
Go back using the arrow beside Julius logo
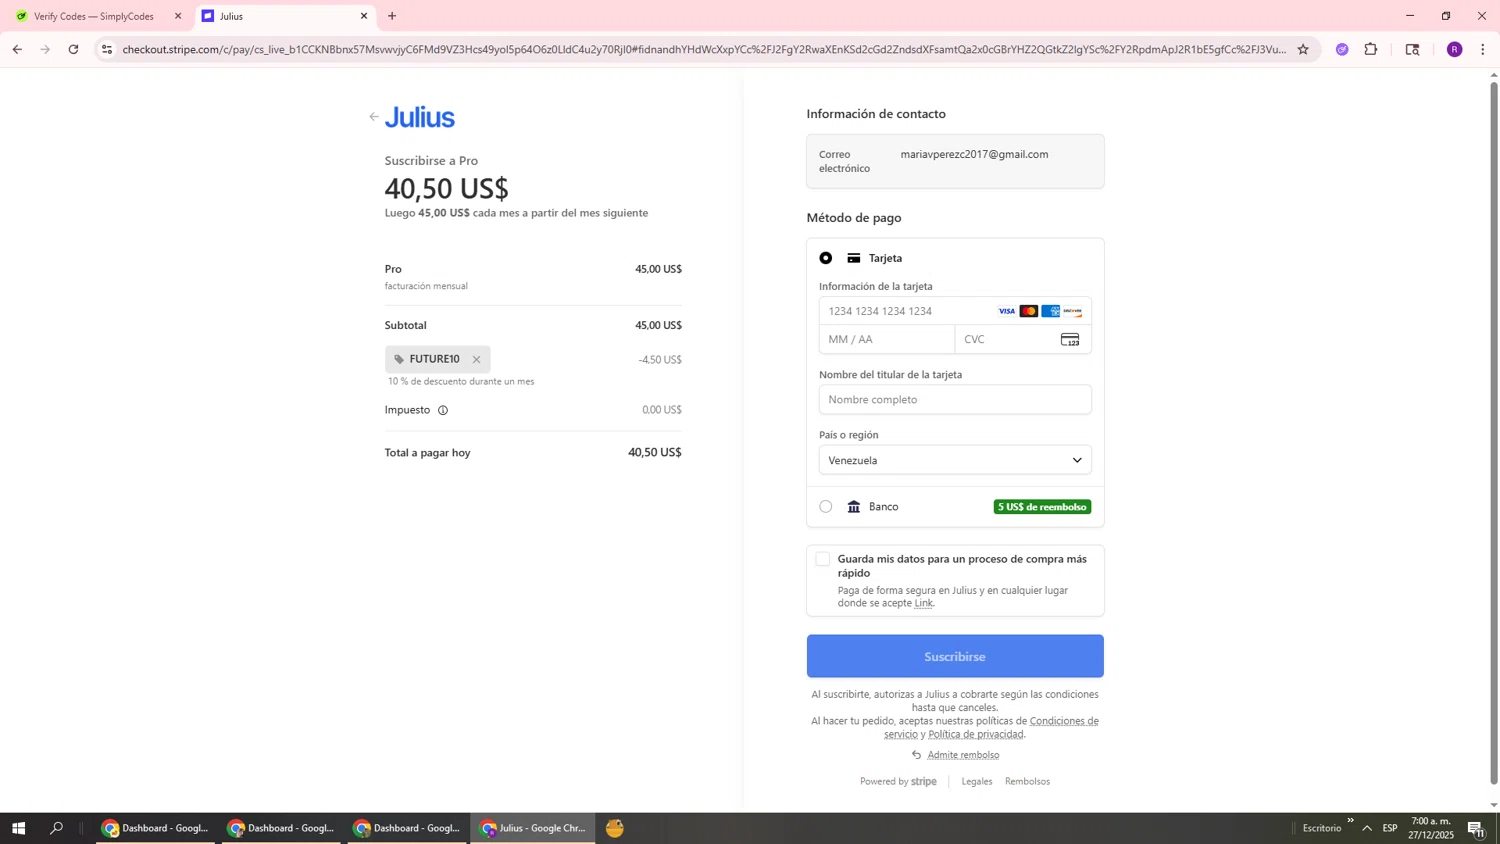point(374,117)
